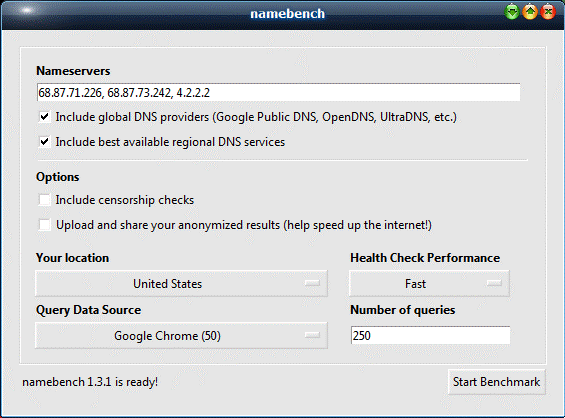
Task: Click the dropdown indicator on location selector
Action: pyautogui.click(x=312, y=283)
